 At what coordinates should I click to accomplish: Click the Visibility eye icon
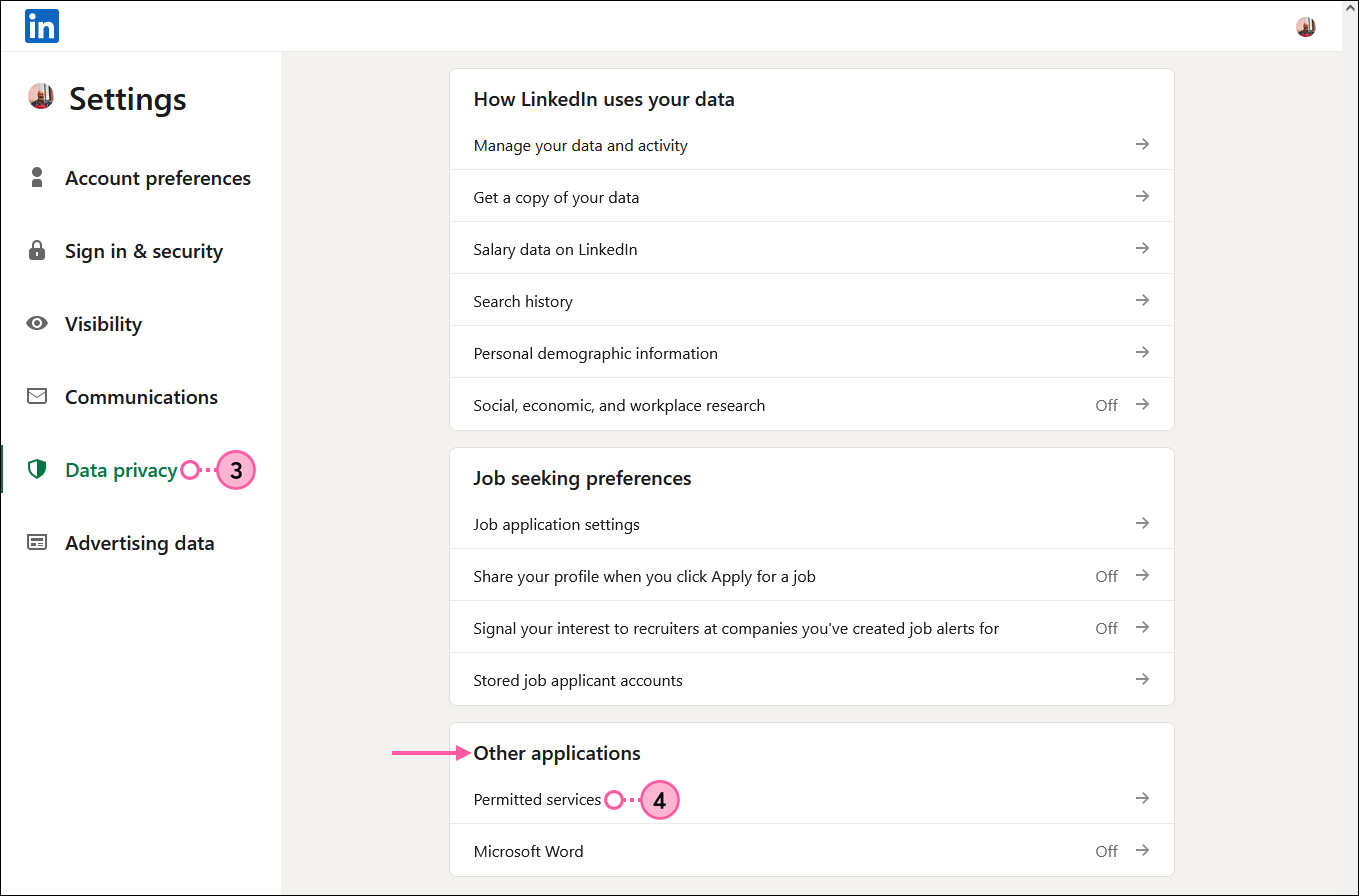tap(37, 323)
